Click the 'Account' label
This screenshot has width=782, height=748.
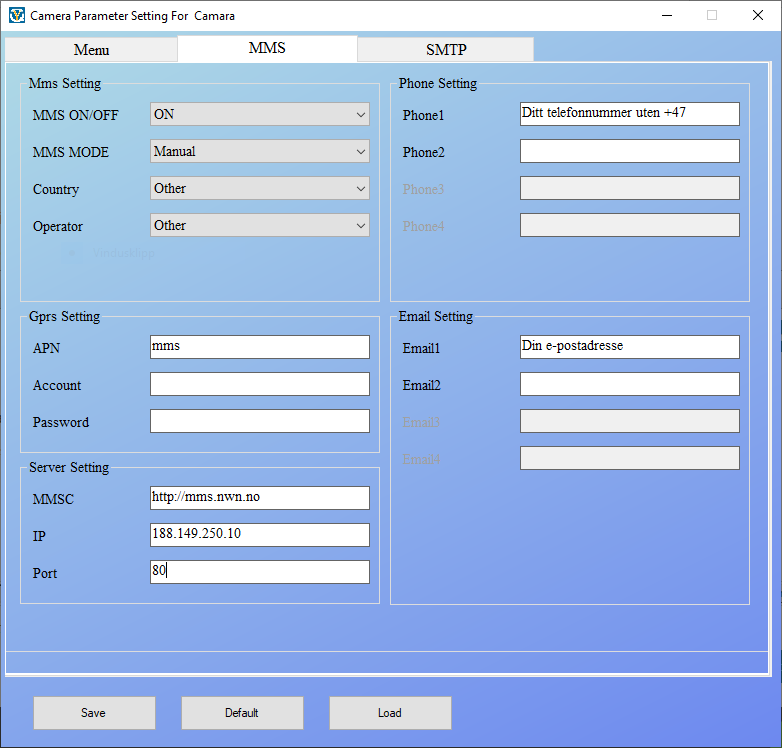57,385
